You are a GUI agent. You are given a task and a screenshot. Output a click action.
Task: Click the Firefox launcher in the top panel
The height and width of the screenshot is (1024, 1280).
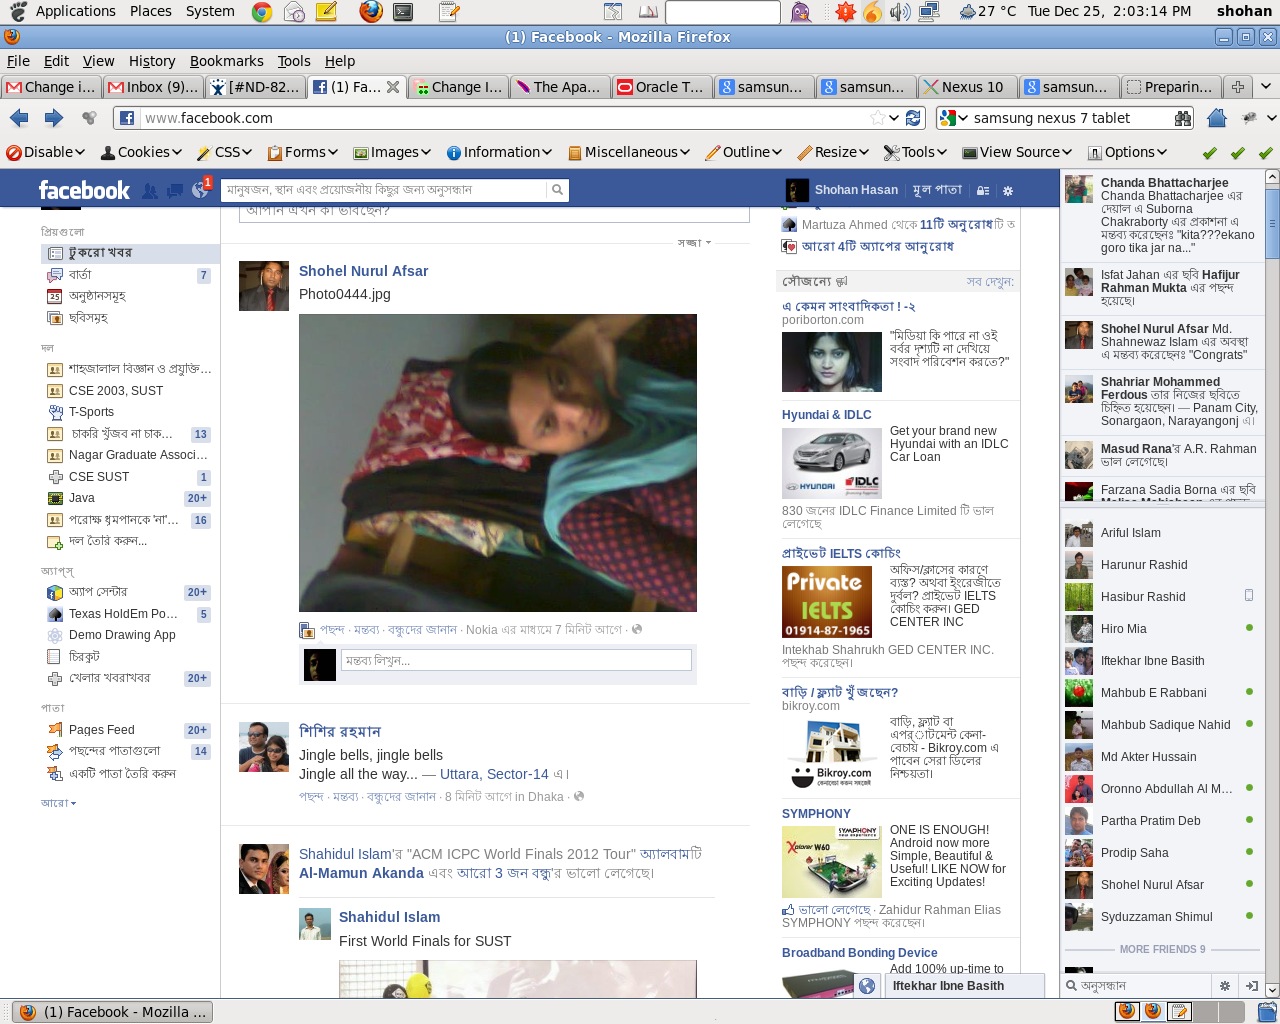tap(371, 12)
